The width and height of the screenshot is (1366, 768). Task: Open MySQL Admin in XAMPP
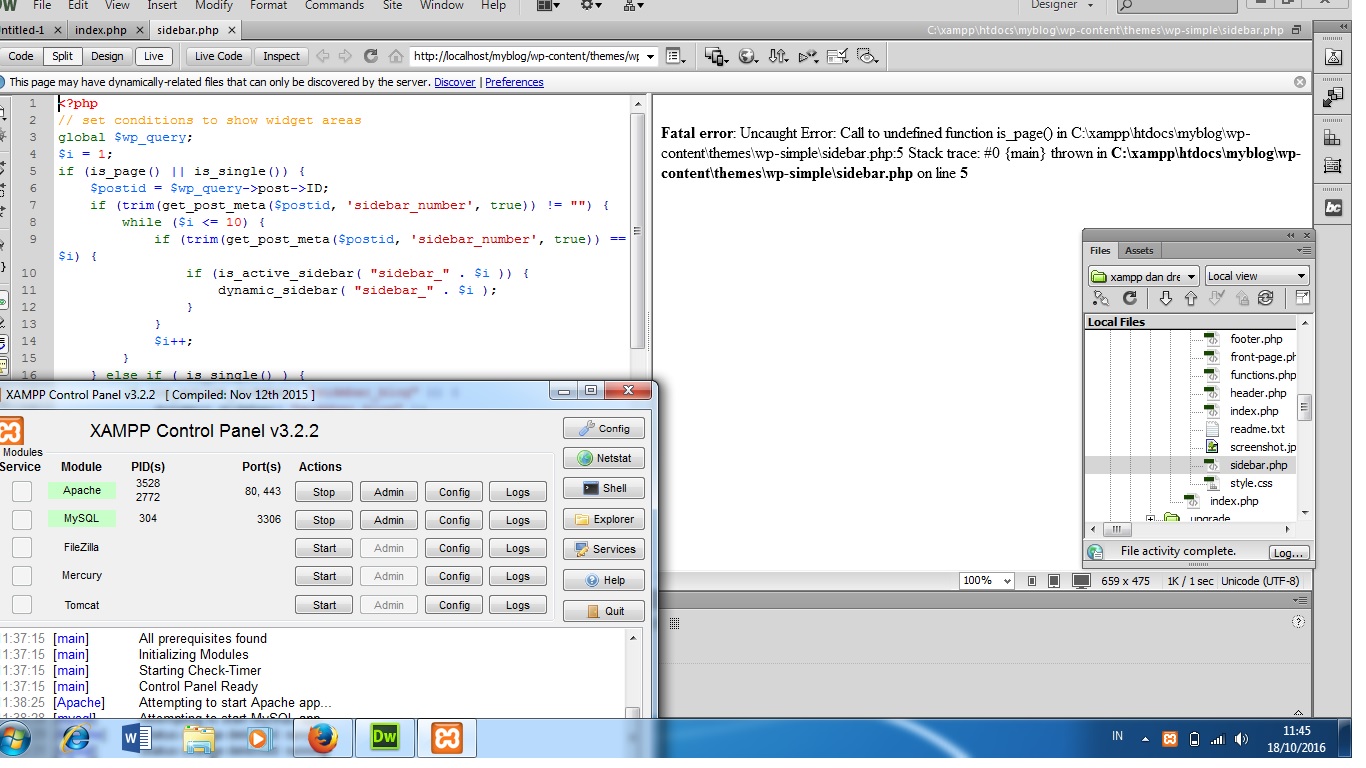click(389, 520)
